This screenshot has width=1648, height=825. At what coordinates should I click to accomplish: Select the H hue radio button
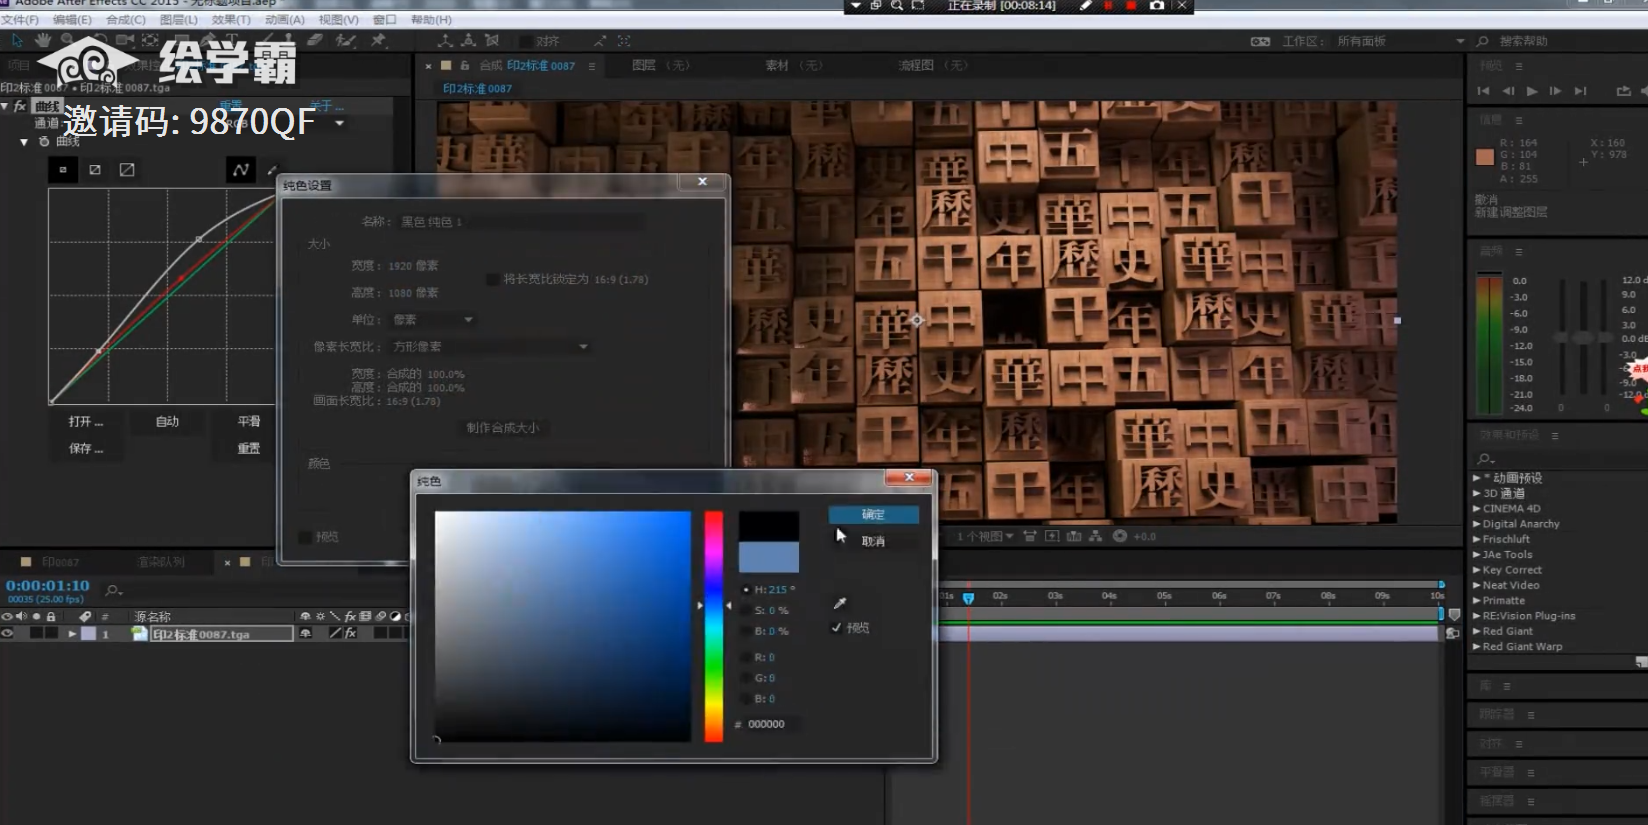(x=746, y=590)
